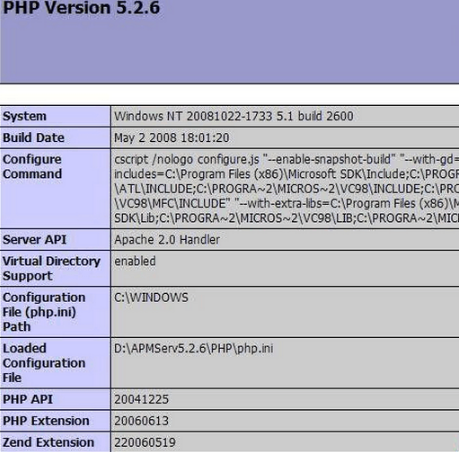Click the 220060519 Zend Extension value
This screenshot has width=459, height=452.
145,443
